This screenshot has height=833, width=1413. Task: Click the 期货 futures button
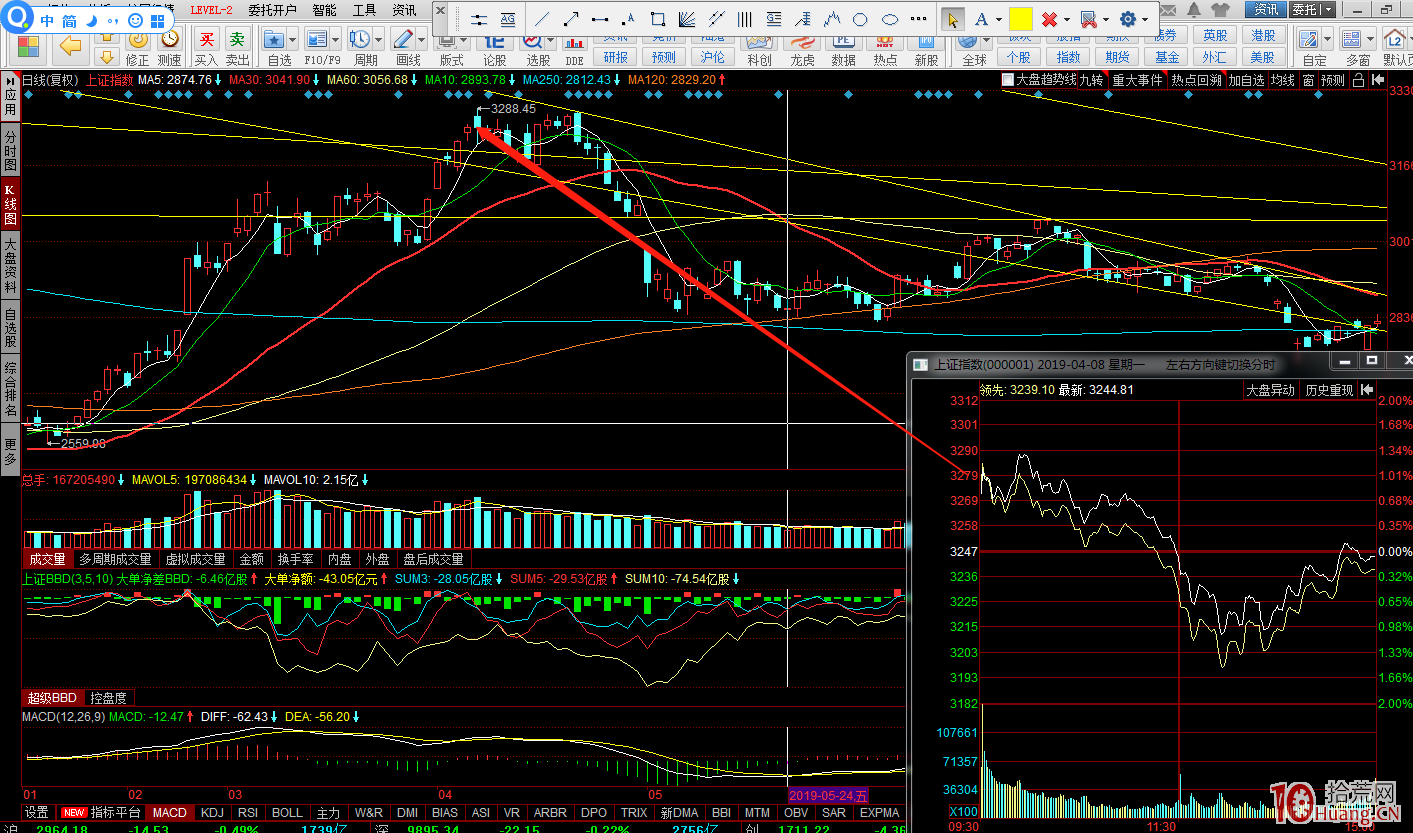[x=1117, y=57]
